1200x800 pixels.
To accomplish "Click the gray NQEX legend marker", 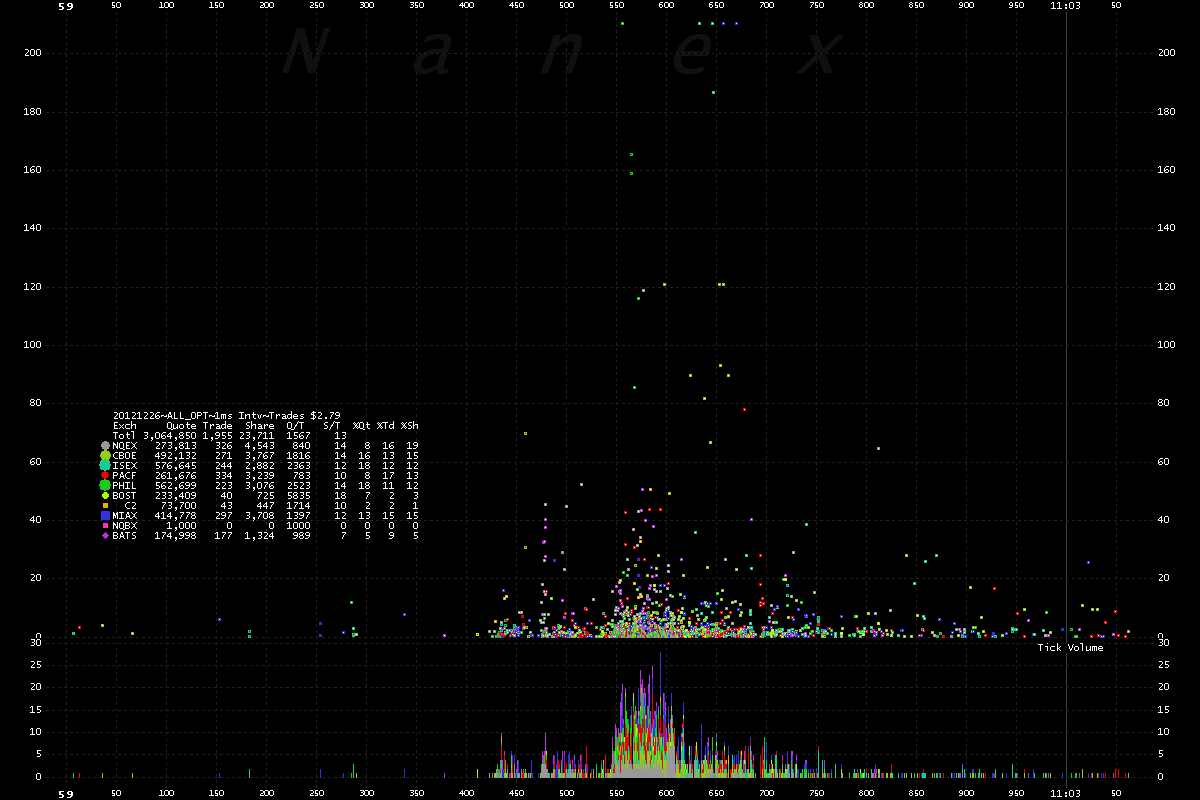I will pos(105,445).
